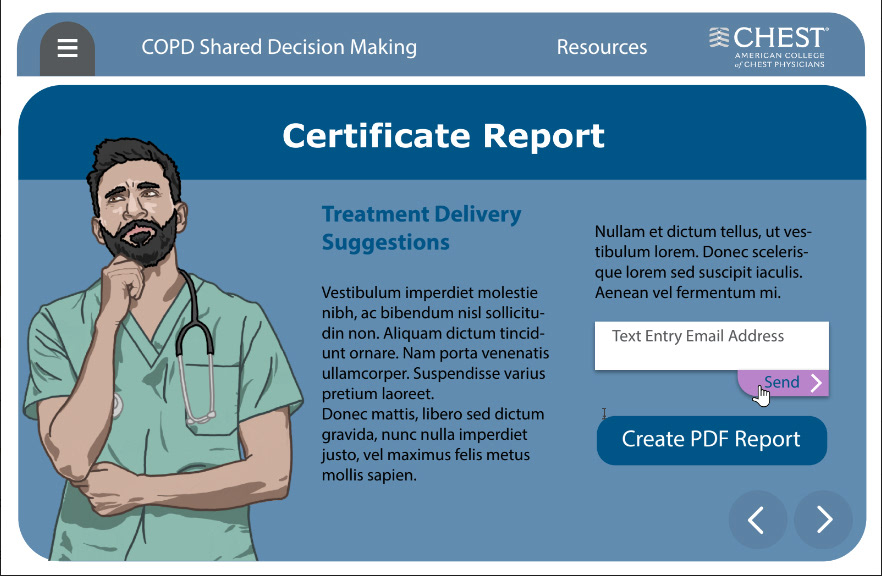The image size is (882, 576).
Task: Click into the Email Address text field
Action: [x=712, y=346]
